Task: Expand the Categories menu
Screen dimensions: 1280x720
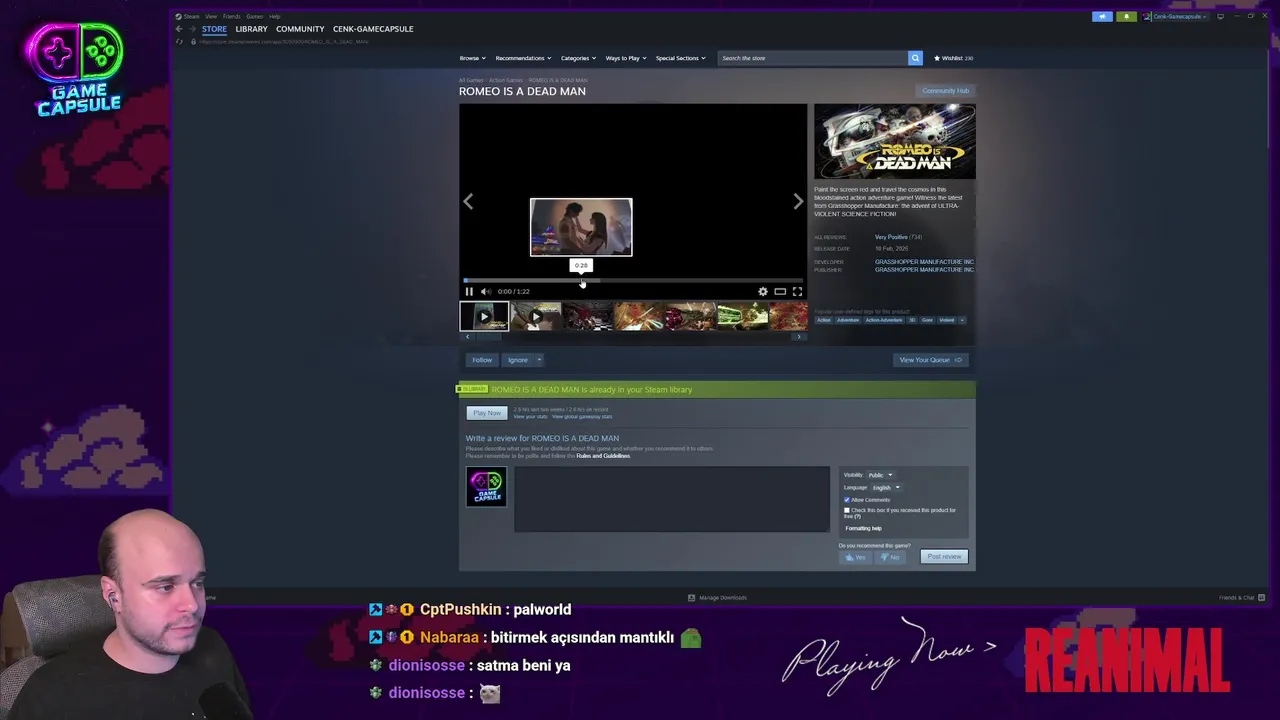Action: [x=579, y=58]
